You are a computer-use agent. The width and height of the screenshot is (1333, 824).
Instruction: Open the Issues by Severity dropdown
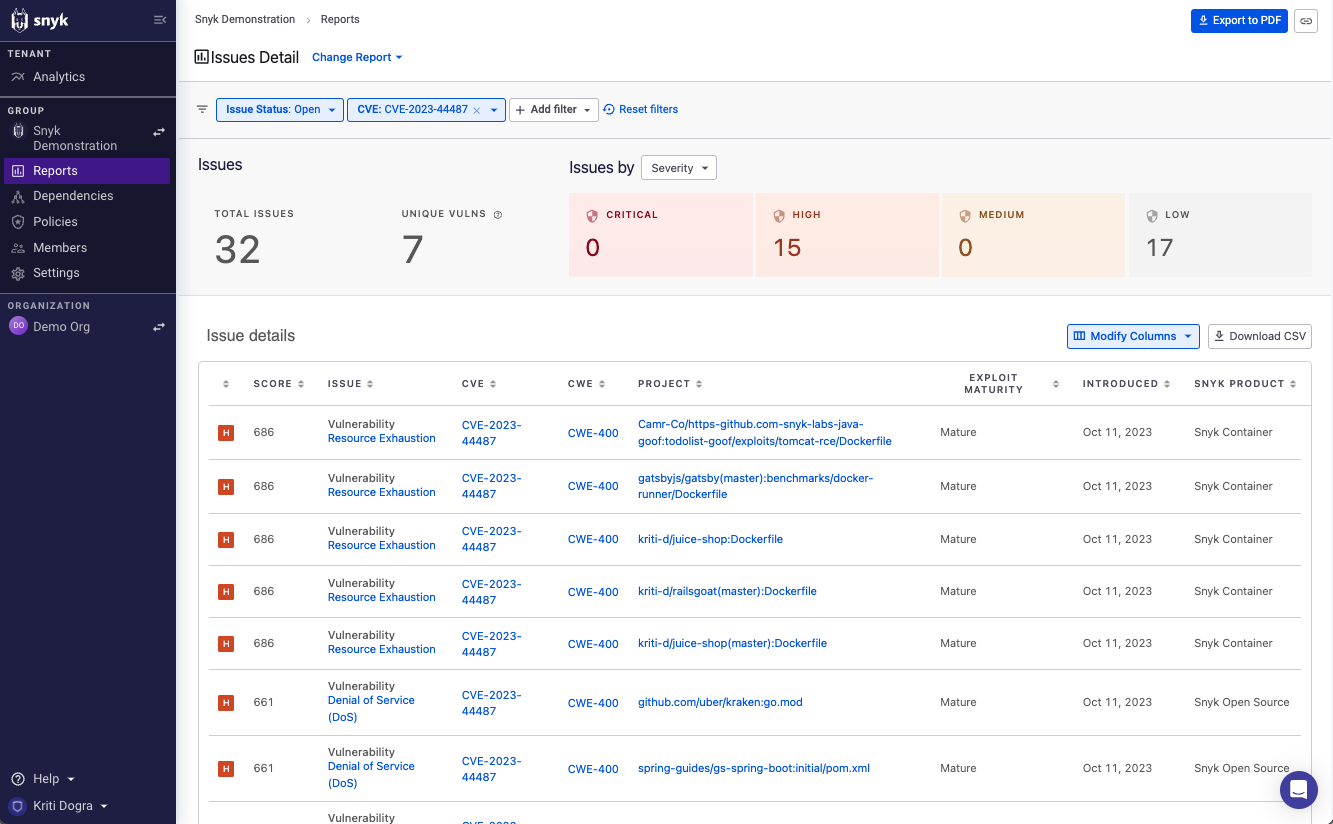coord(679,168)
